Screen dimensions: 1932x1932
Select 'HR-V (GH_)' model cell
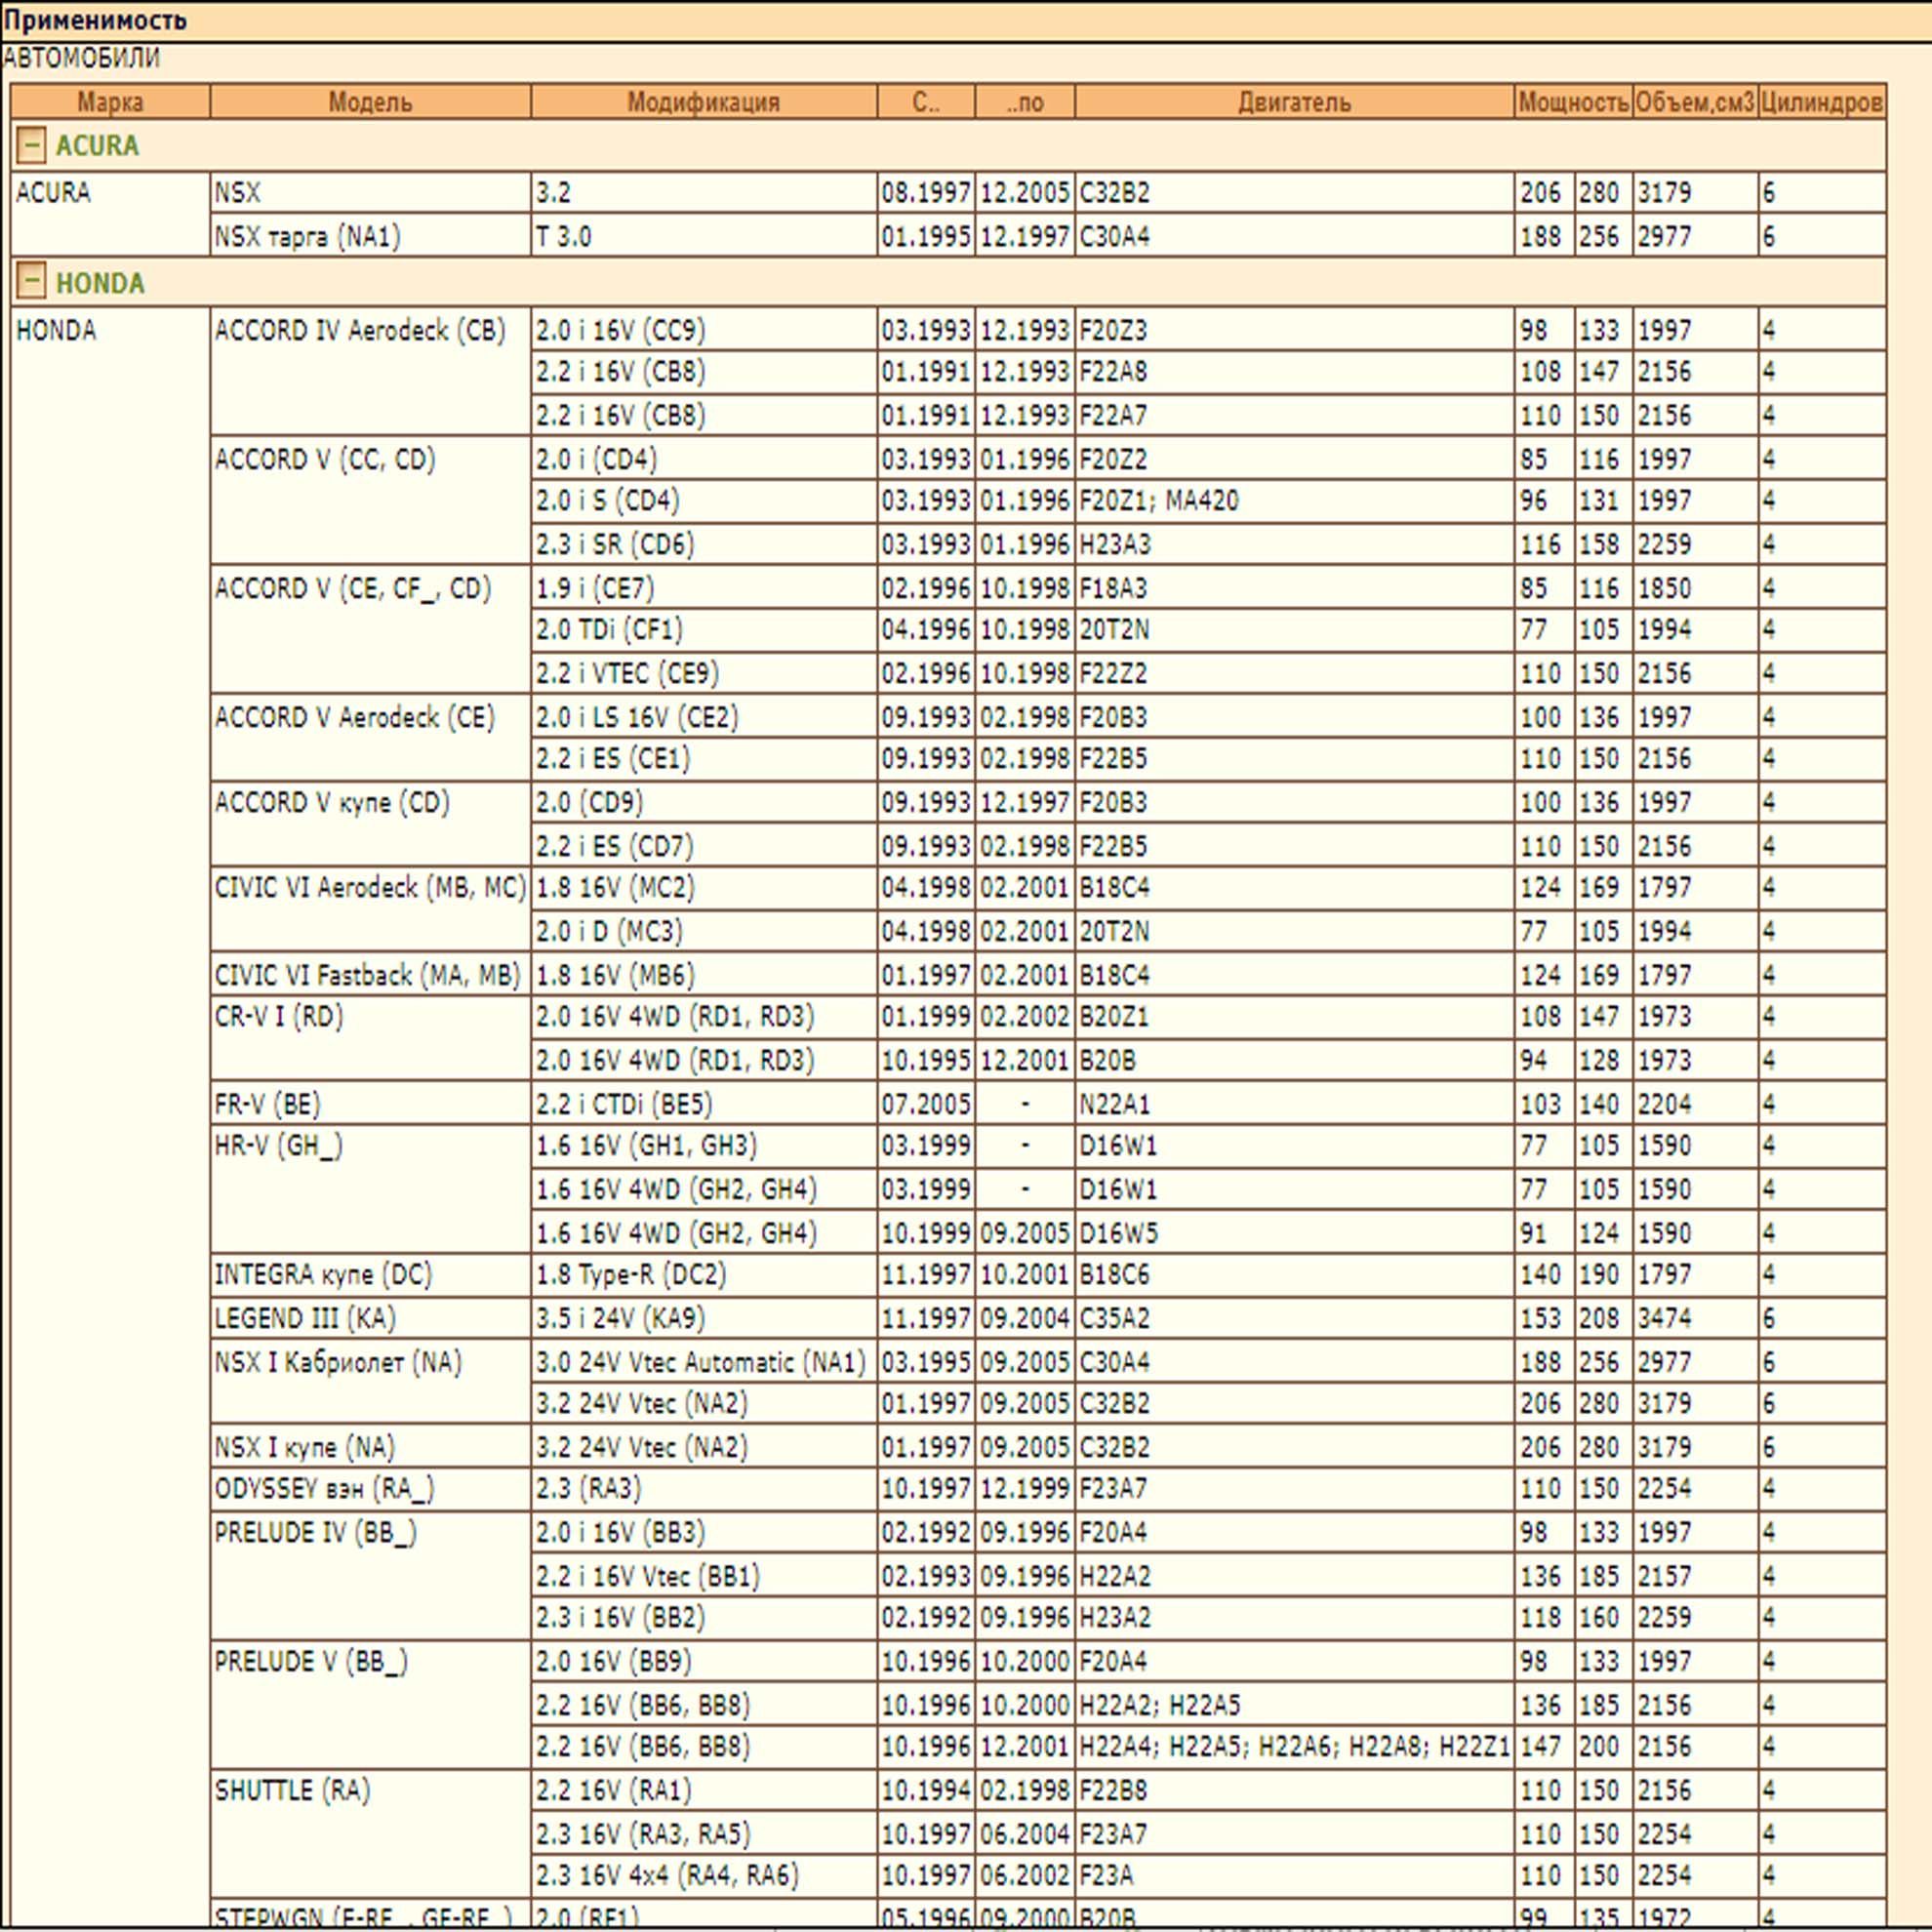[x=370, y=1189]
